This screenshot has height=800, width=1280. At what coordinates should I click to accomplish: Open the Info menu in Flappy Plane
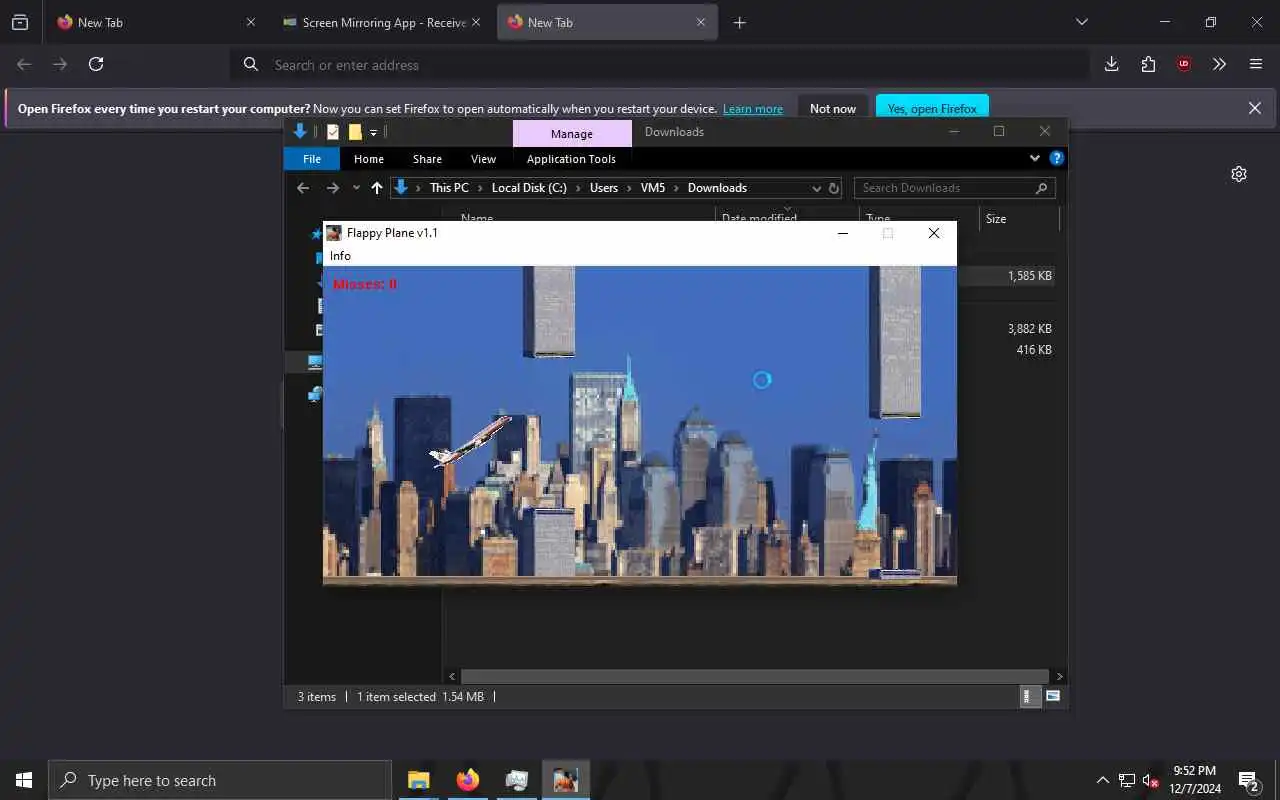tap(340, 256)
